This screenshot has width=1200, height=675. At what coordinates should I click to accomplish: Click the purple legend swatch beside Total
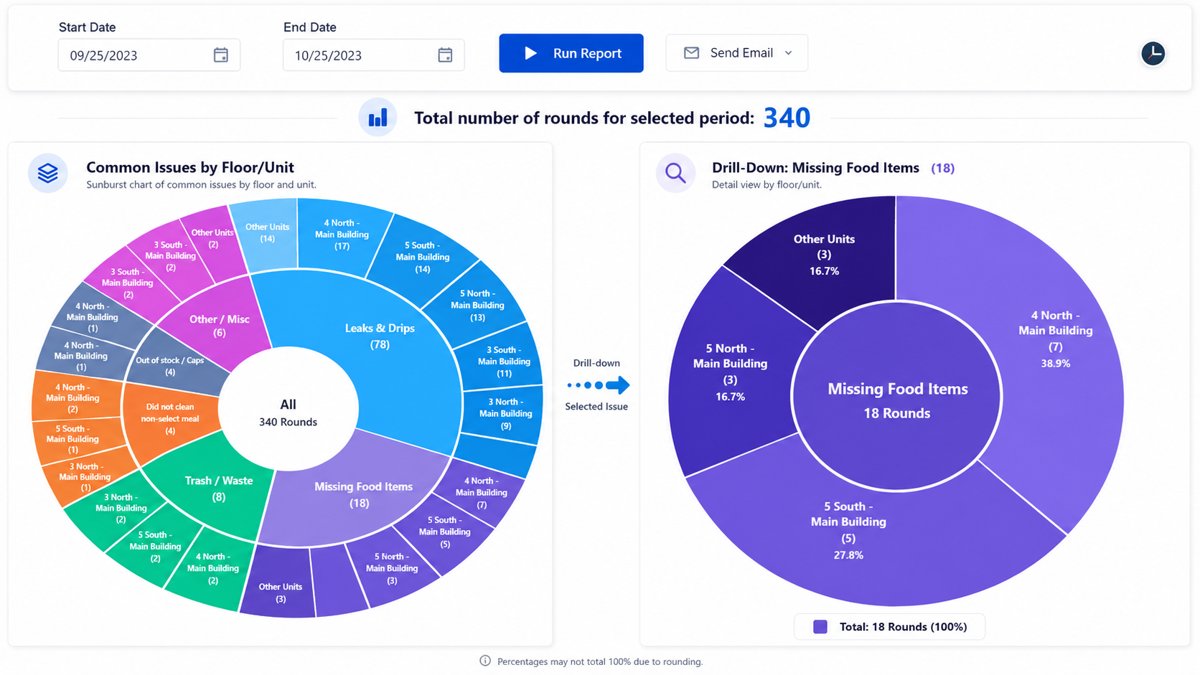coord(820,627)
